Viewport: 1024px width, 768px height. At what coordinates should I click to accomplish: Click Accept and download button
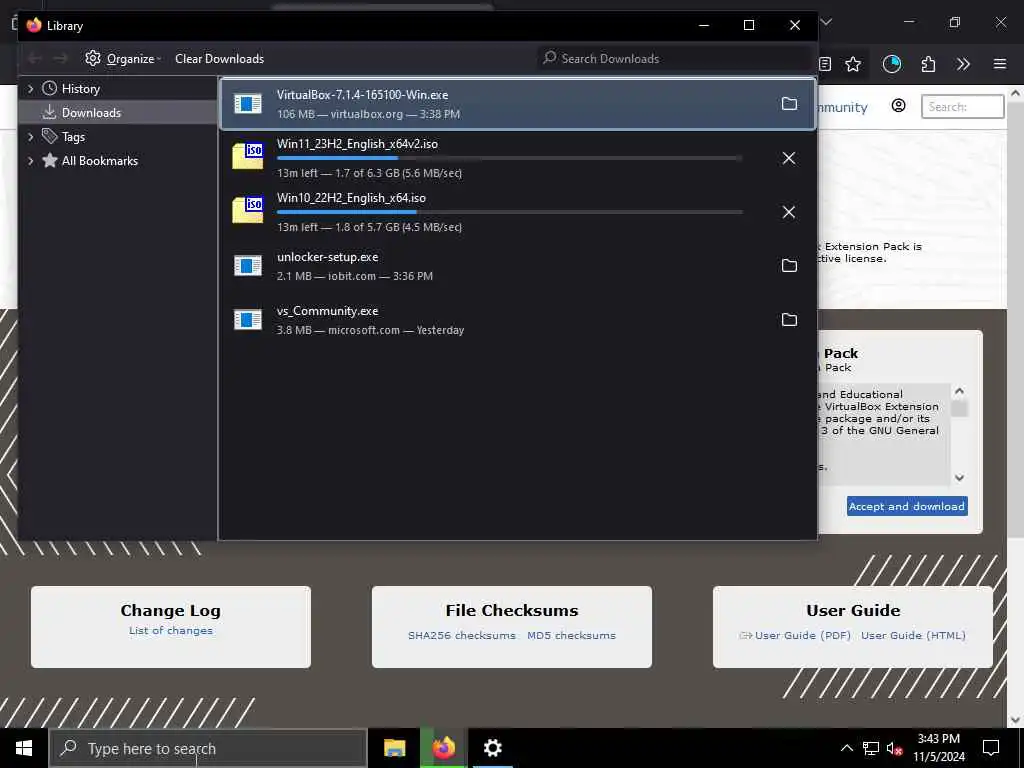tap(907, 506)
